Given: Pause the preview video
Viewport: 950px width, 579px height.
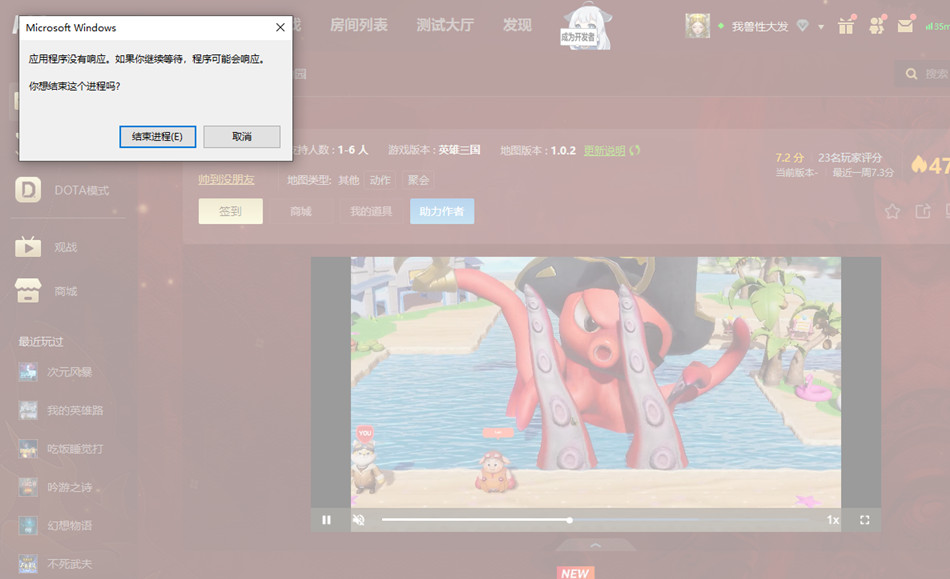Looking at the screenshot, I should [327, 520].
